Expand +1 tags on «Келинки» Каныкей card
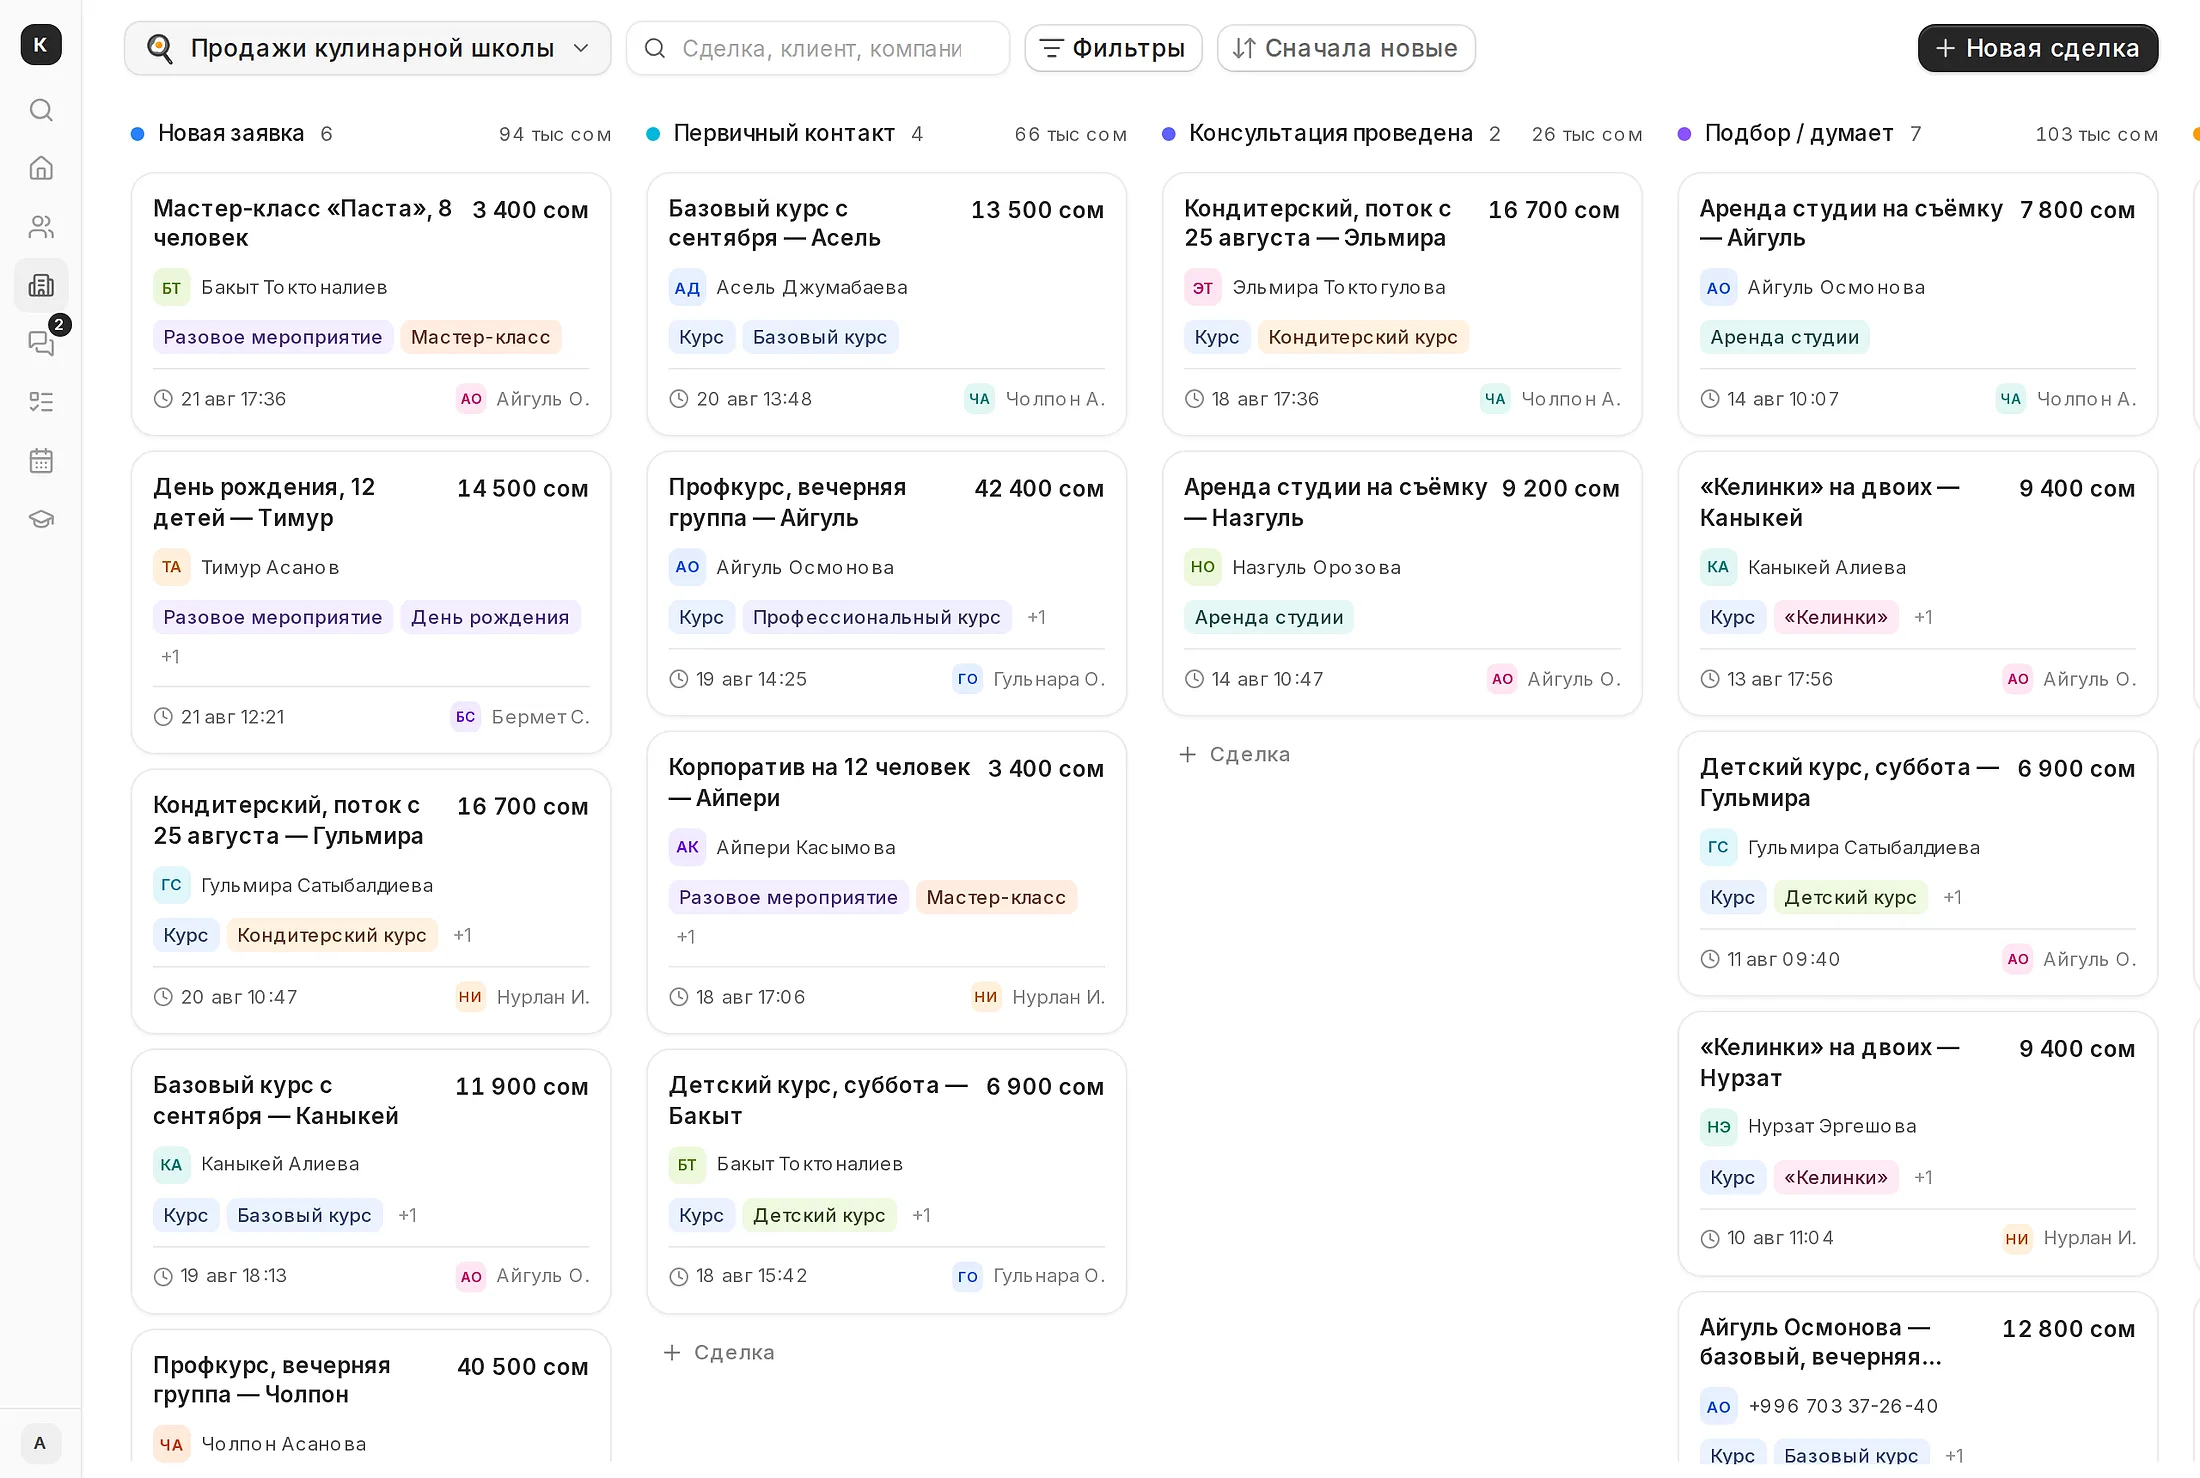Viewport: 2200px width, 1478px height. point(1924,617)
